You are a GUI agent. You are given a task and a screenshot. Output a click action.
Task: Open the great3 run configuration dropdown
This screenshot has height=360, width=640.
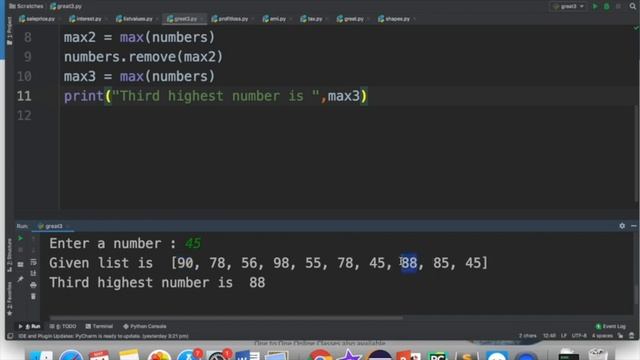coord(568,6)
